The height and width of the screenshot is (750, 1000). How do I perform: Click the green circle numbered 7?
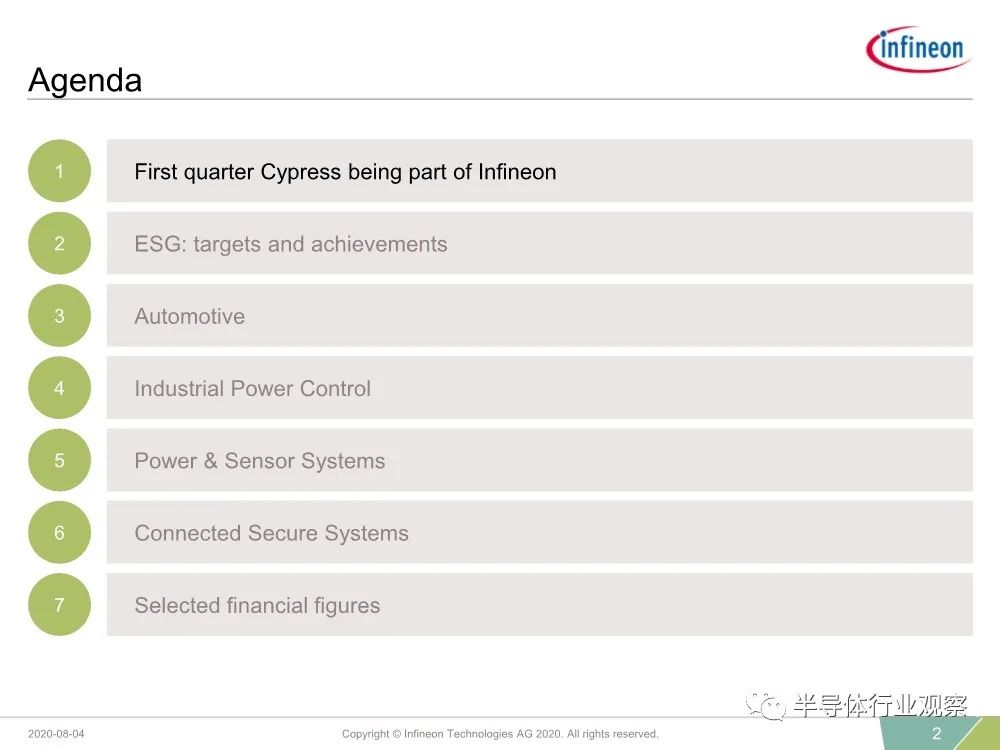[x=59, y=605]
